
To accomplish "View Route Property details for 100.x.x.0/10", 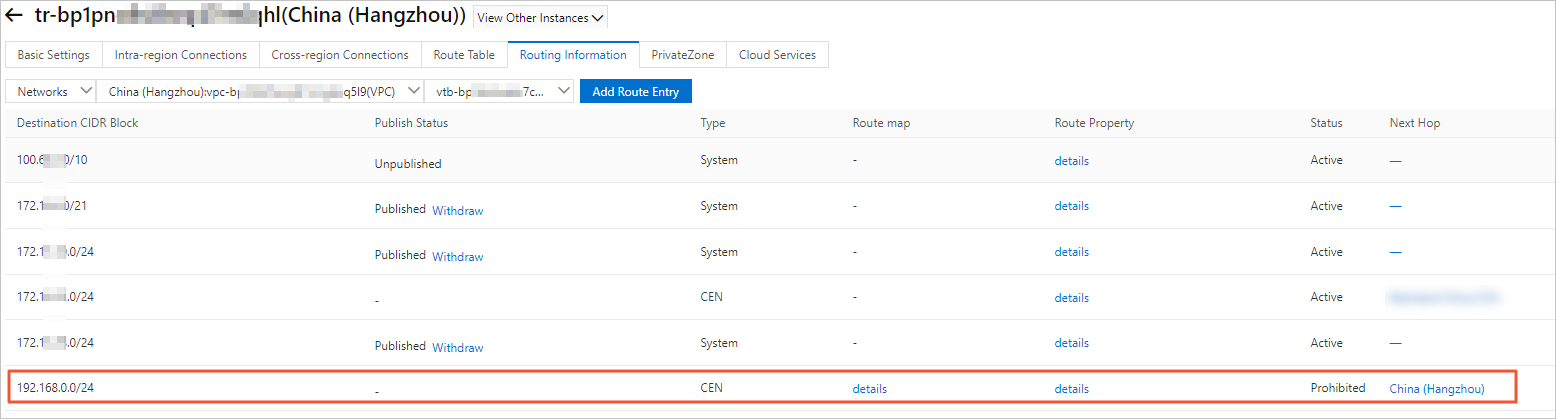I will point(1071,161).
